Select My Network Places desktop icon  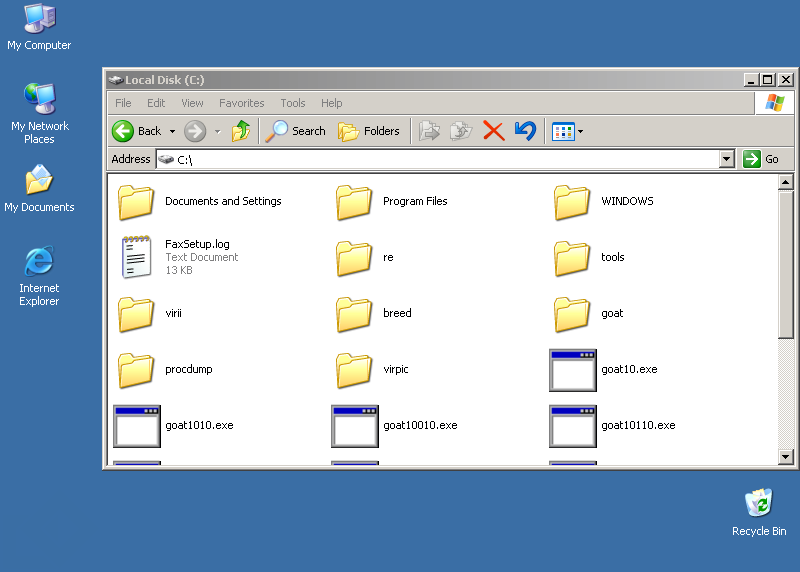39,113
